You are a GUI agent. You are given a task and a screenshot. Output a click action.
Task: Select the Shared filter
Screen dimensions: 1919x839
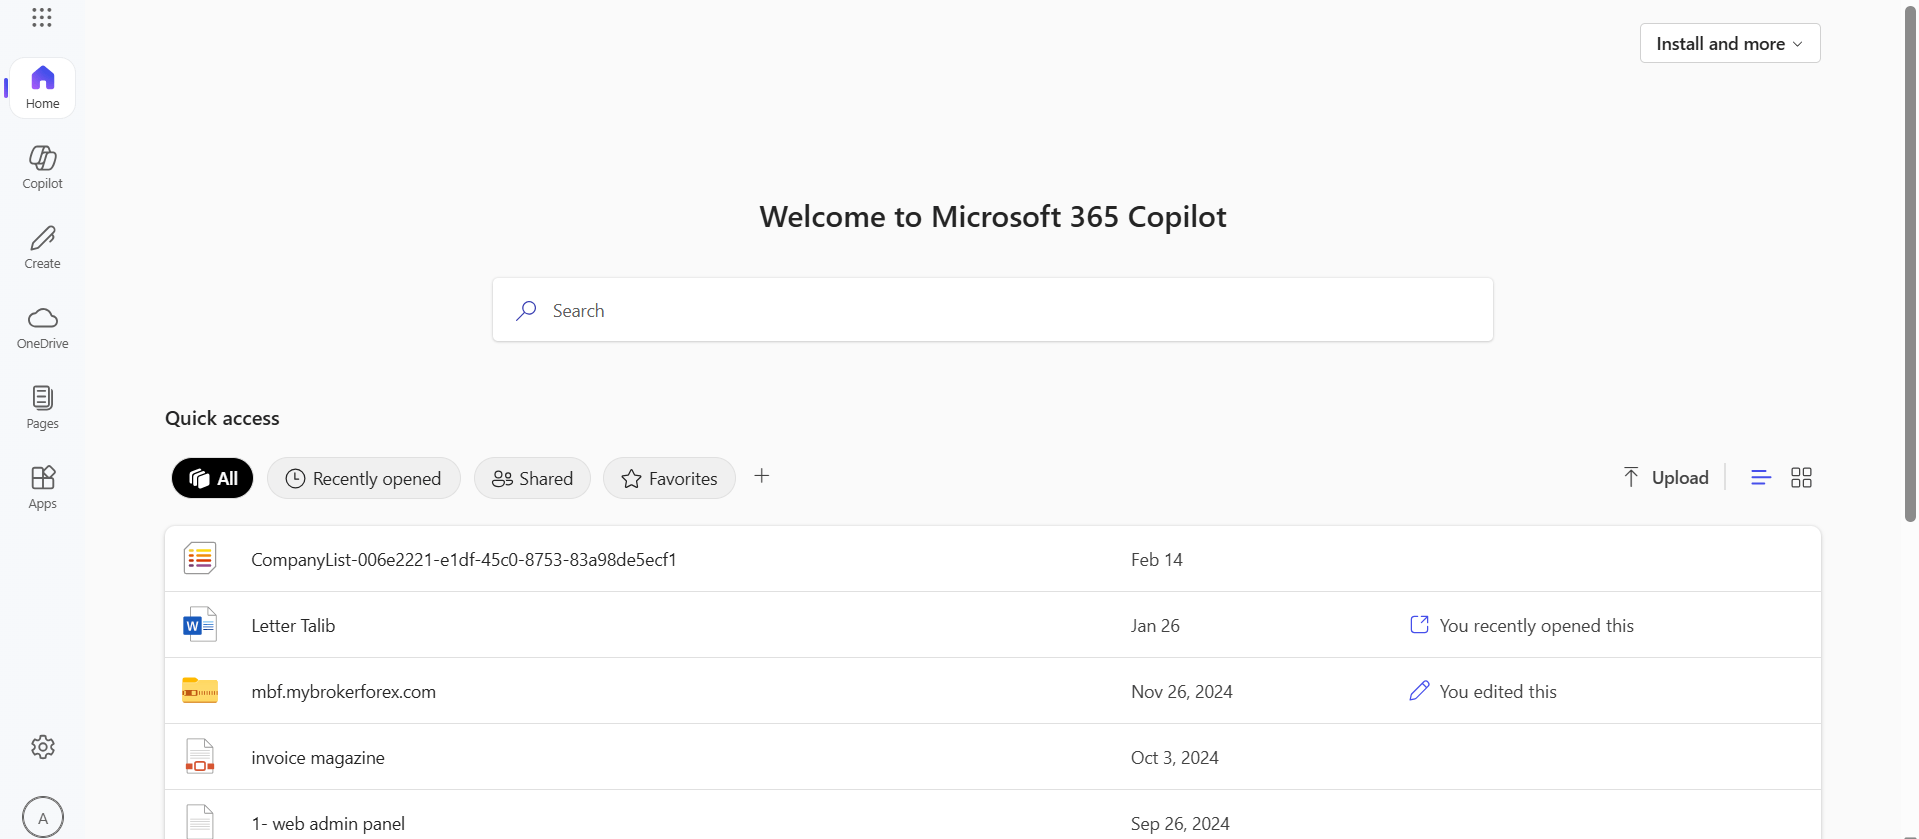point(532,478)
